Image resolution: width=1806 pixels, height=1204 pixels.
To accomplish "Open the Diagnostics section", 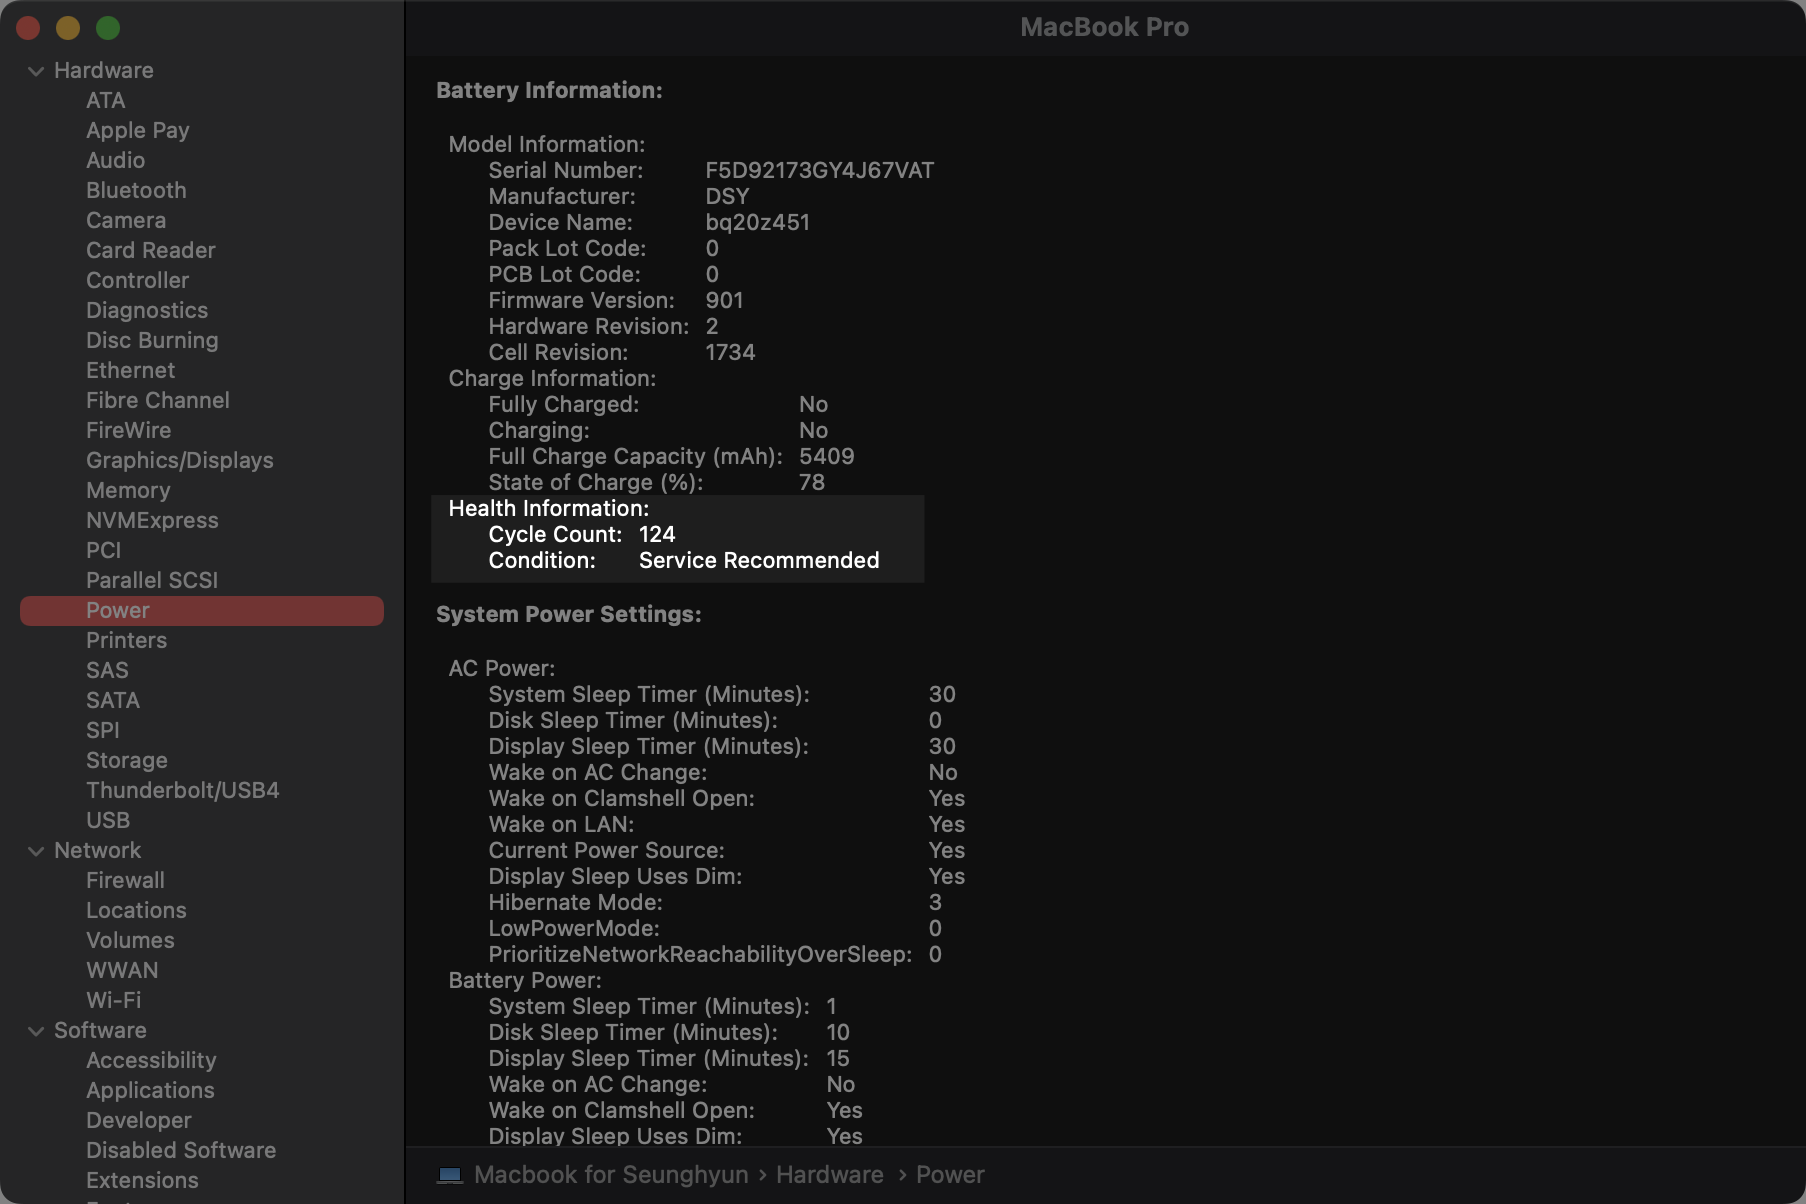I will click(147, 310).
